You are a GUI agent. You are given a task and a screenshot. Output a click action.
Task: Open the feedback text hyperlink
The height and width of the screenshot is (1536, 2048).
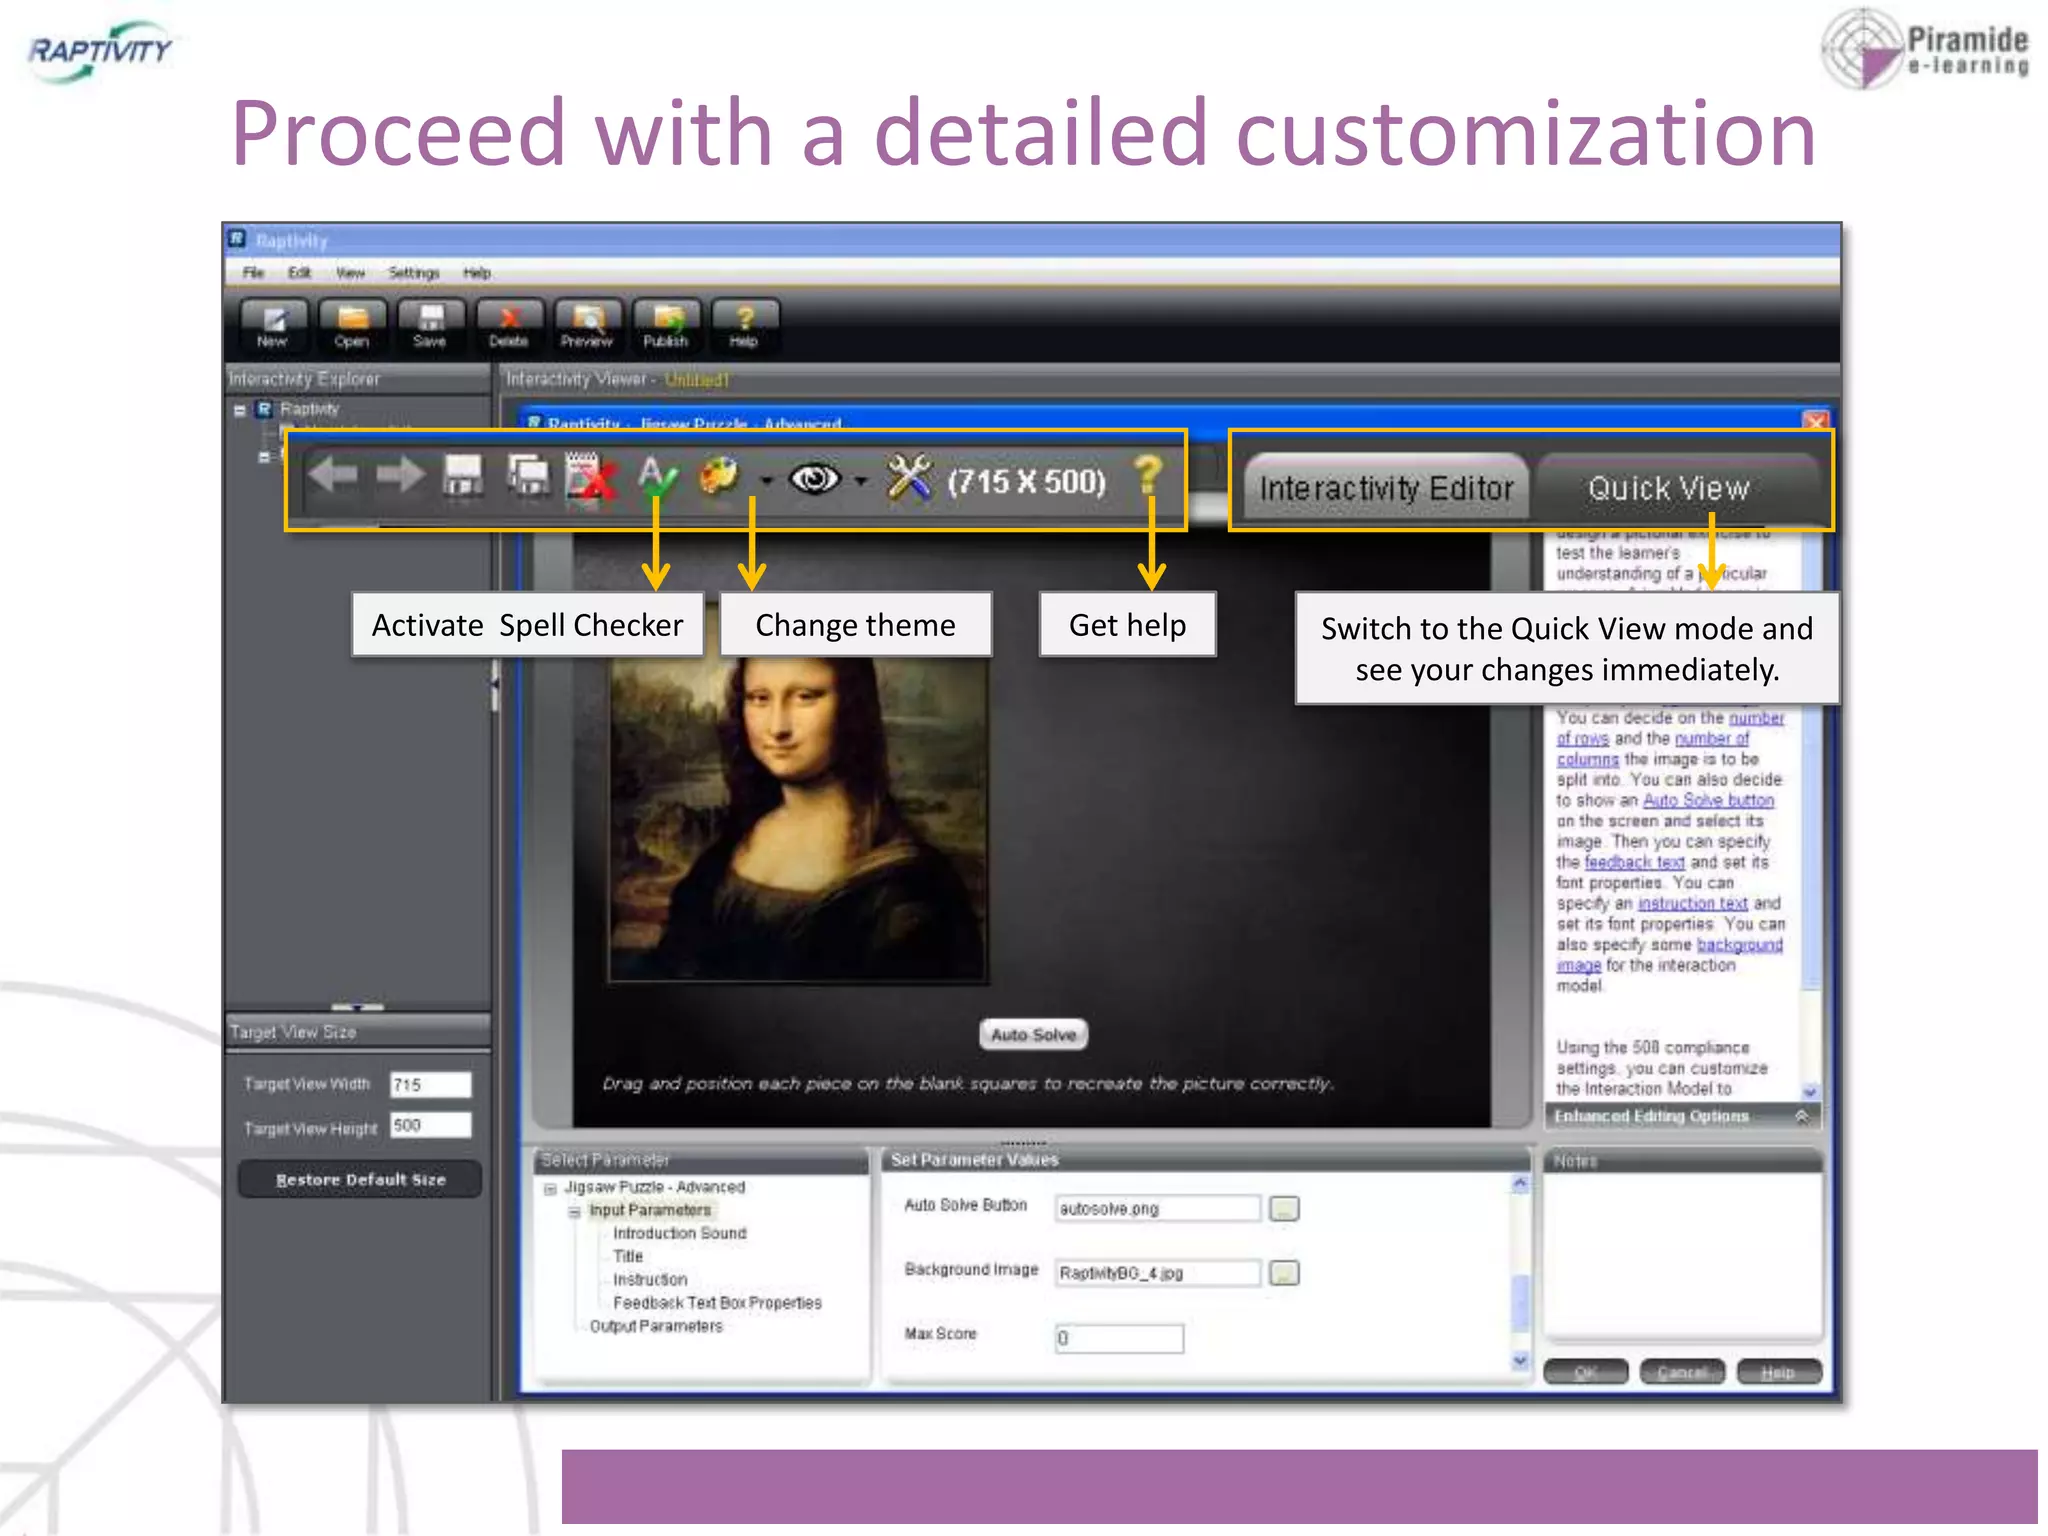pos(1634,862)
